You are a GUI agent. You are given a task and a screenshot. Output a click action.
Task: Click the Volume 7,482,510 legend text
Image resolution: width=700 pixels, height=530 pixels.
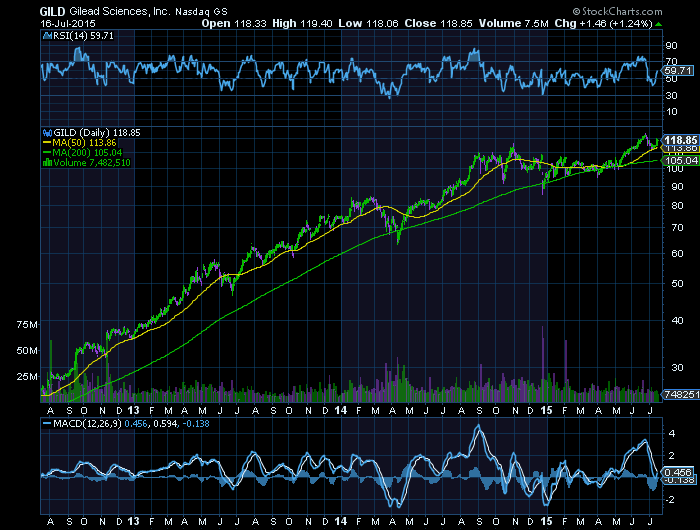(92, 163)
